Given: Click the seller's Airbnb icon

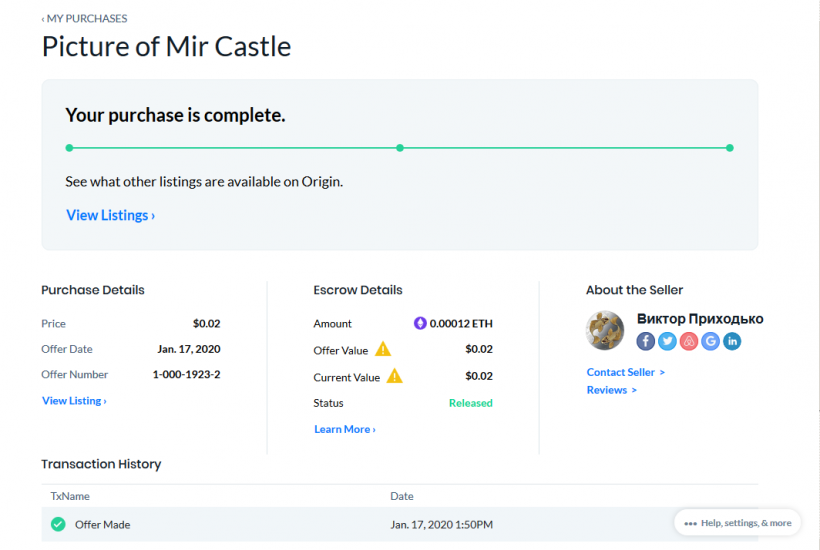Looking at the screenshot, I should 689,341.
